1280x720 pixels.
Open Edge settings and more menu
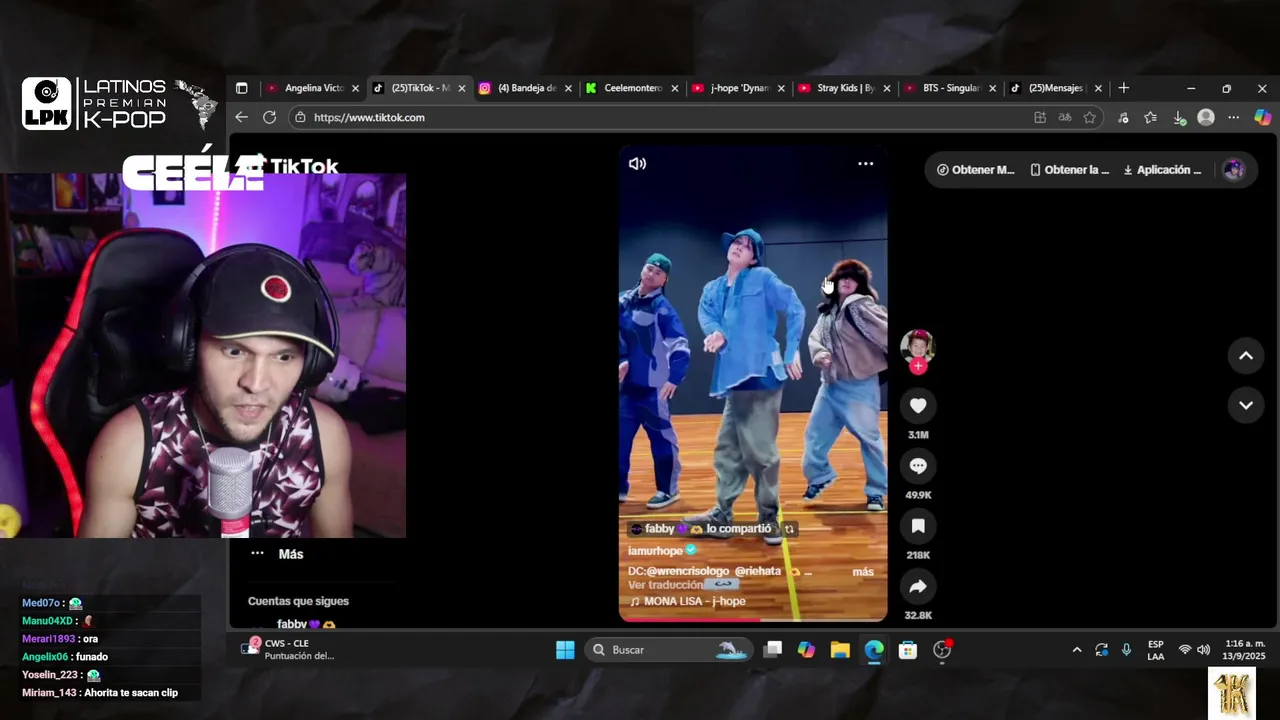[x=1234, y=117]
